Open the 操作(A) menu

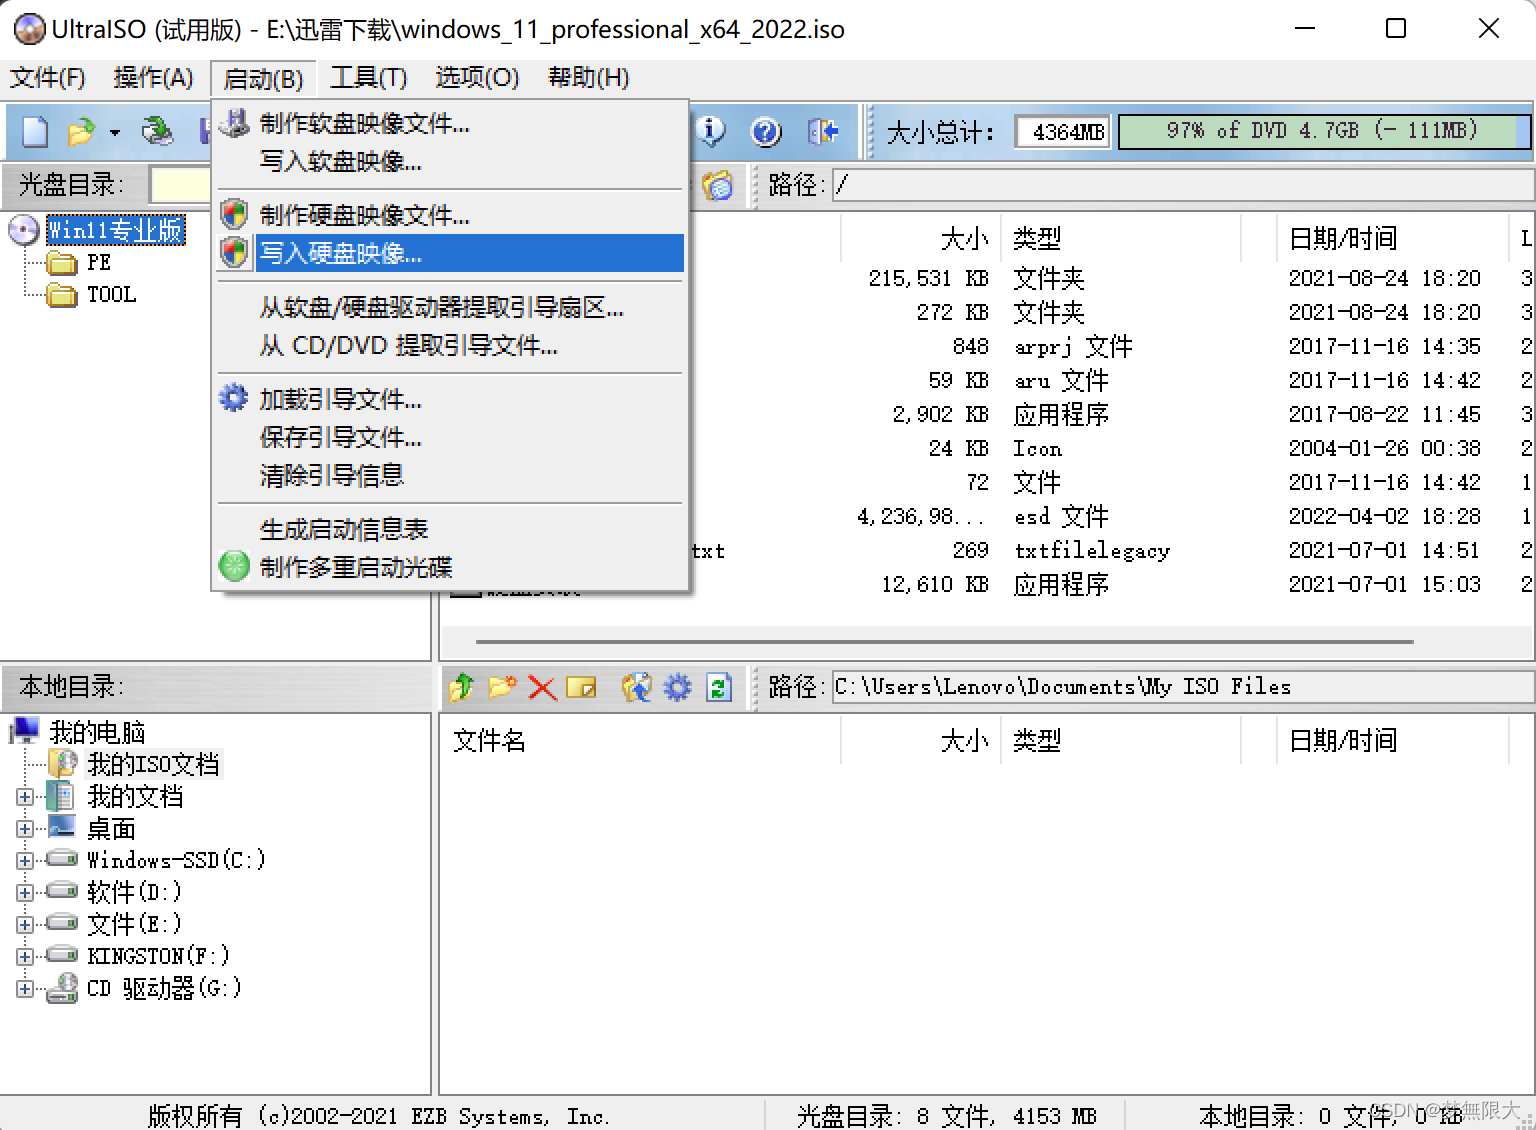point(153,78)
